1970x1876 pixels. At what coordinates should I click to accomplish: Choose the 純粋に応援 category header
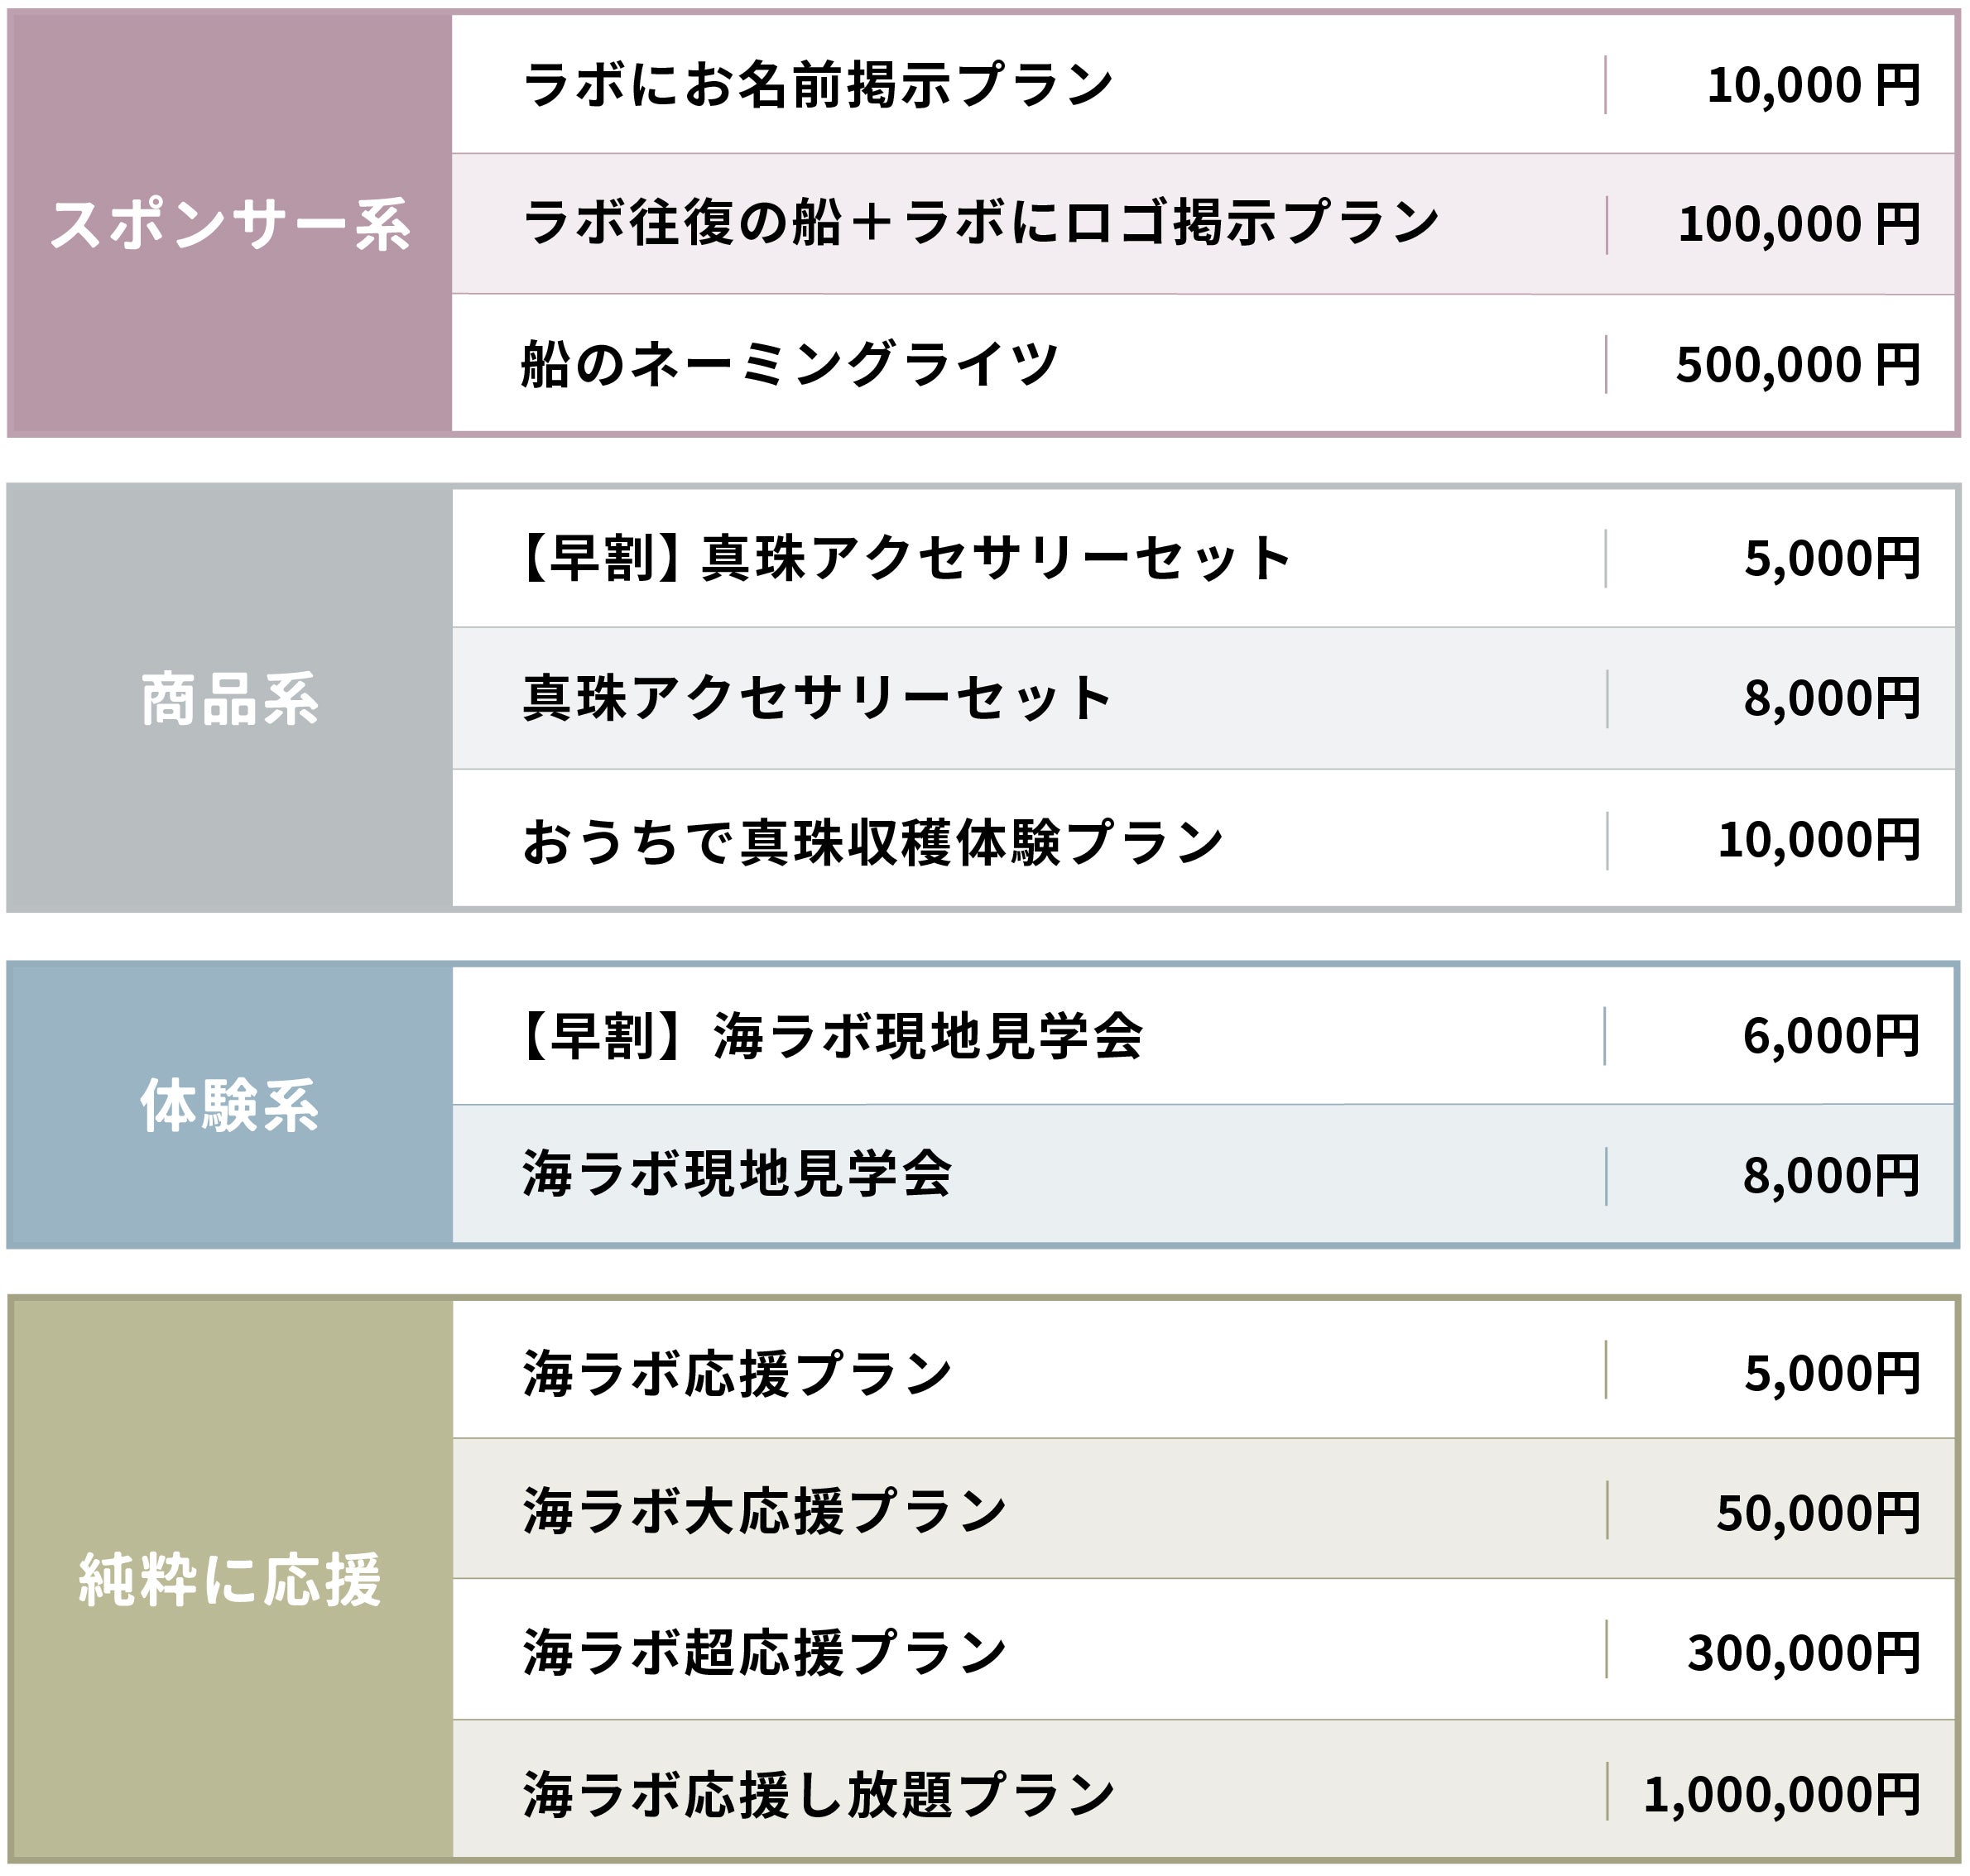(x=230, y=1579)
